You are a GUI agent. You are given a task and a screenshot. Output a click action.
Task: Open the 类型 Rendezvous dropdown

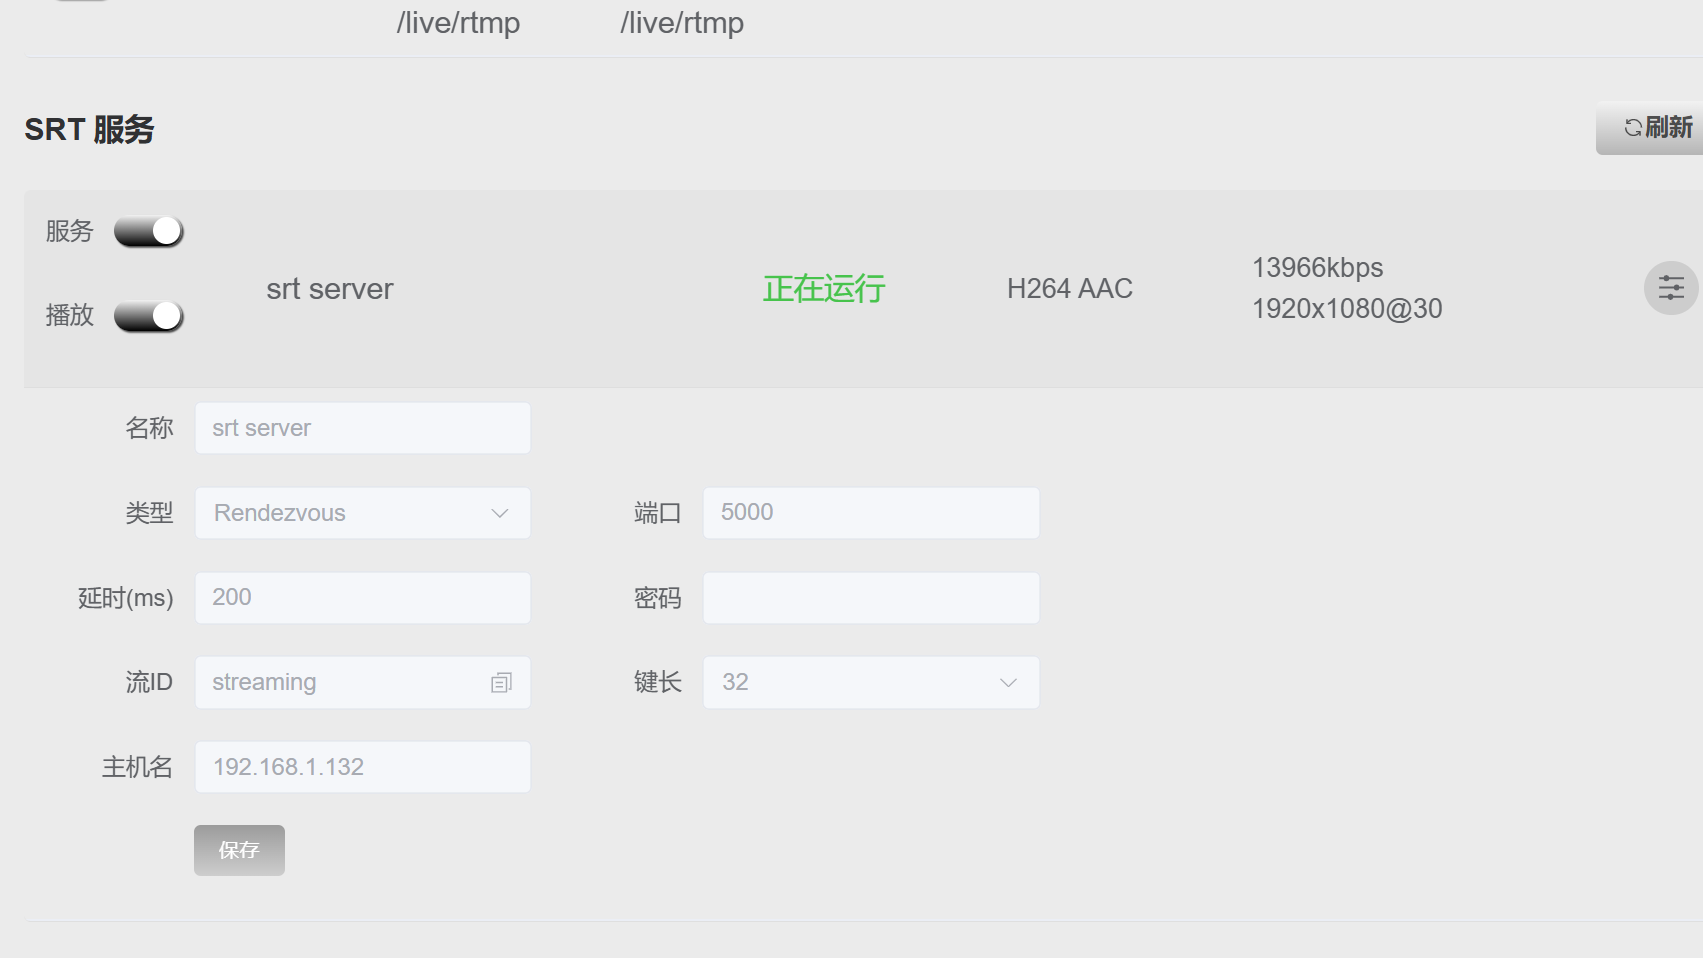coord(363,513)
